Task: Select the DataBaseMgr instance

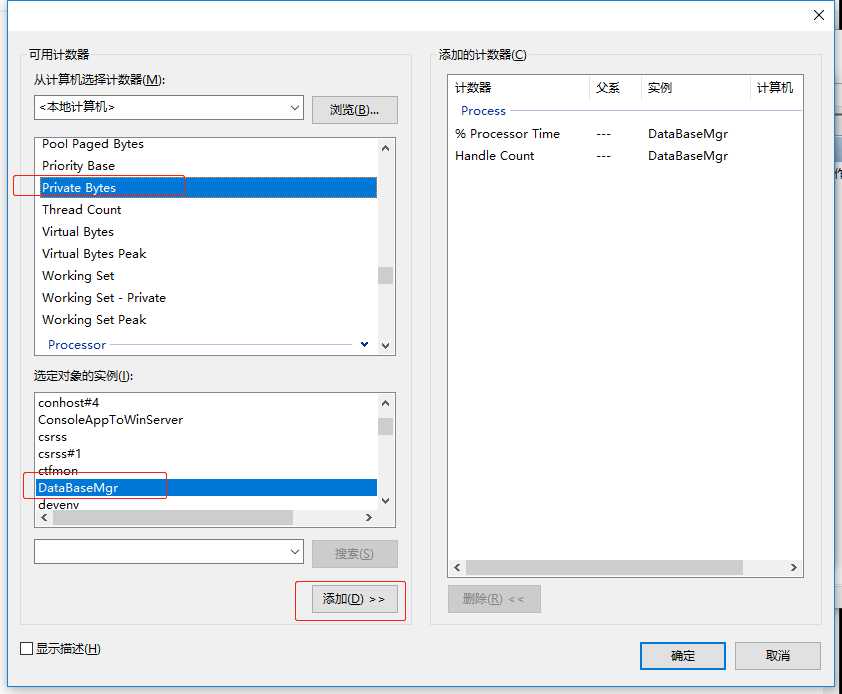Action: (207, 488)
